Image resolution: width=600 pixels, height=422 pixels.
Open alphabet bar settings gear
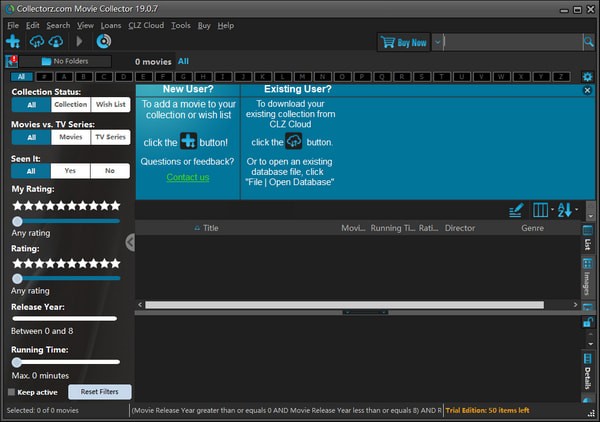[x=587, y=76]
